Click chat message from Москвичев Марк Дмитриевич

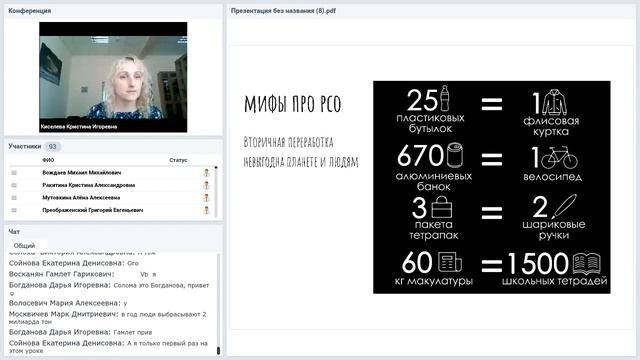(x=108, y=318)
